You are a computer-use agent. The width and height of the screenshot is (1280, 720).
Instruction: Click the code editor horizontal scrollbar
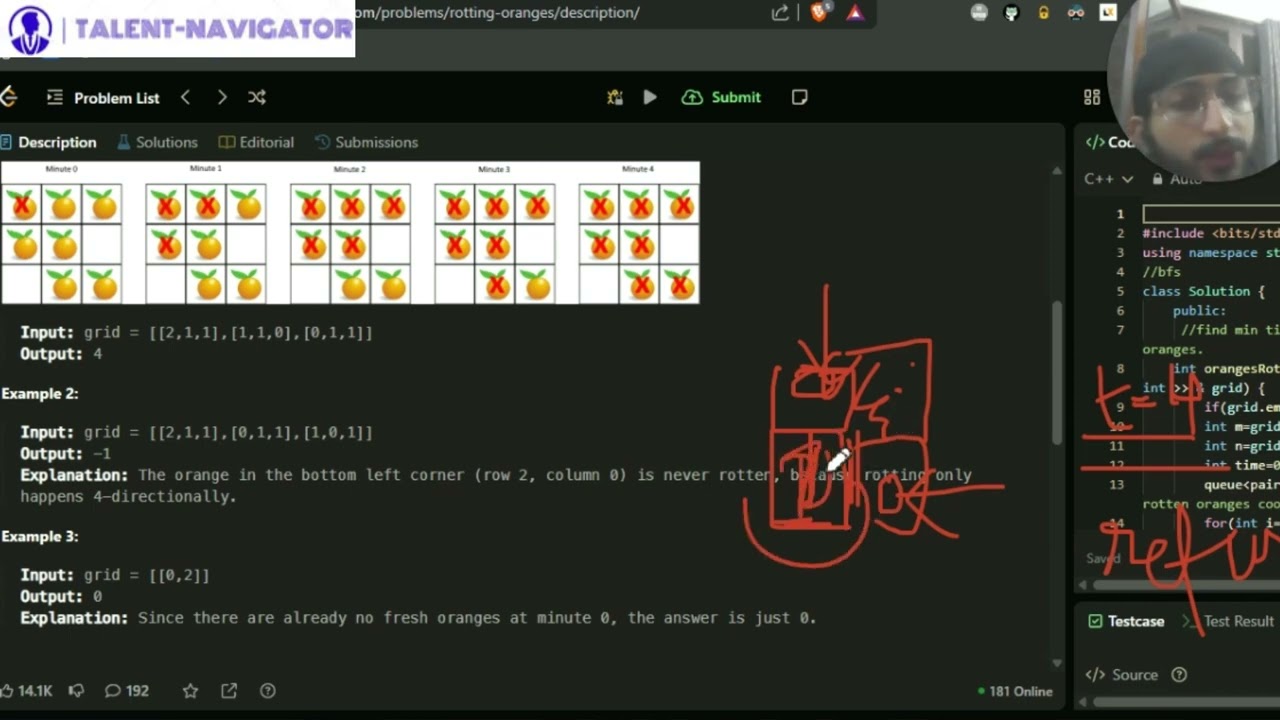(x=1185, y=584)
